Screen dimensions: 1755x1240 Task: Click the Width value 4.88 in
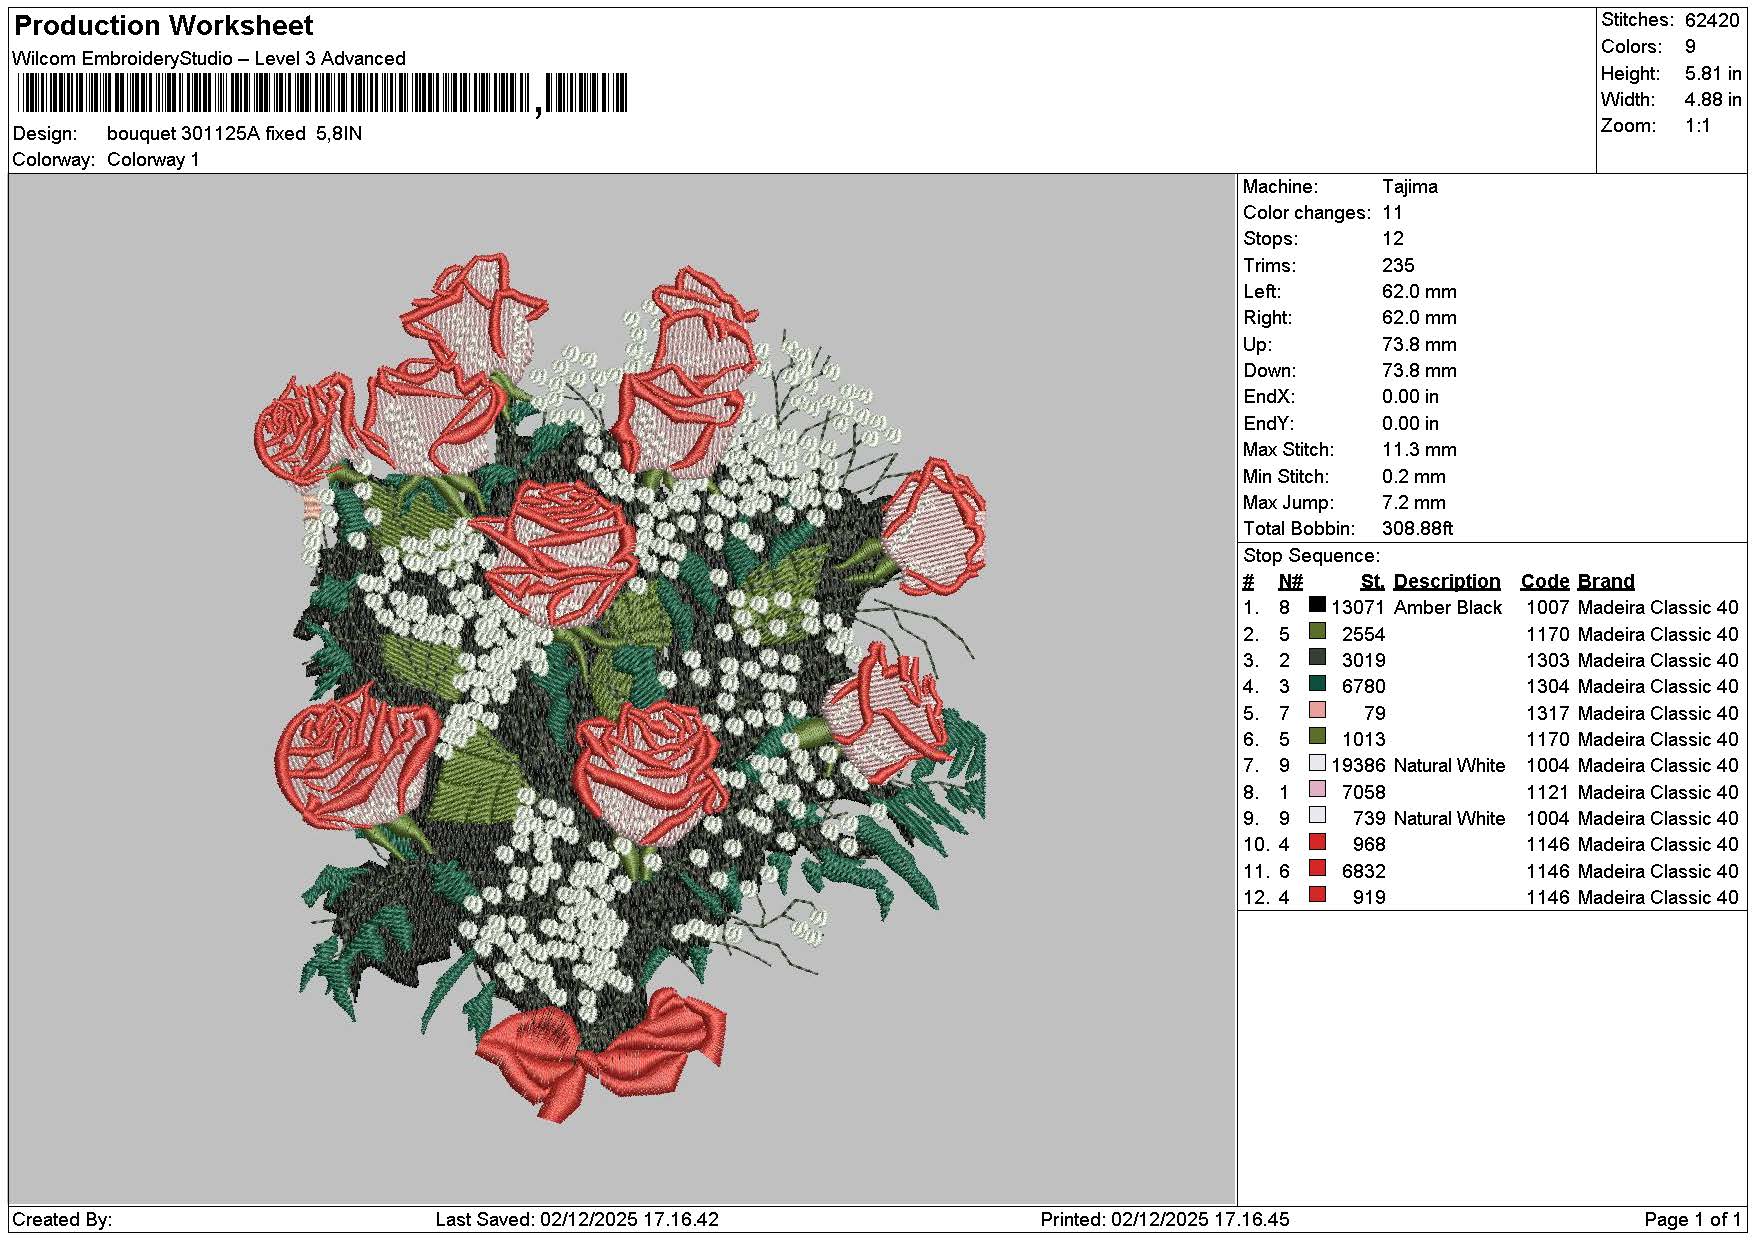pyautogui.click(x=1712, y=100)
